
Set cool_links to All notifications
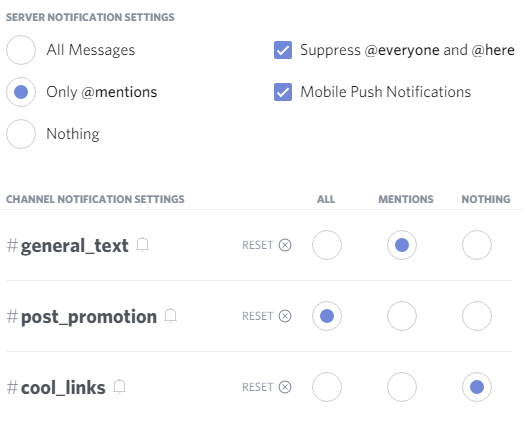(x=327, y=387)
